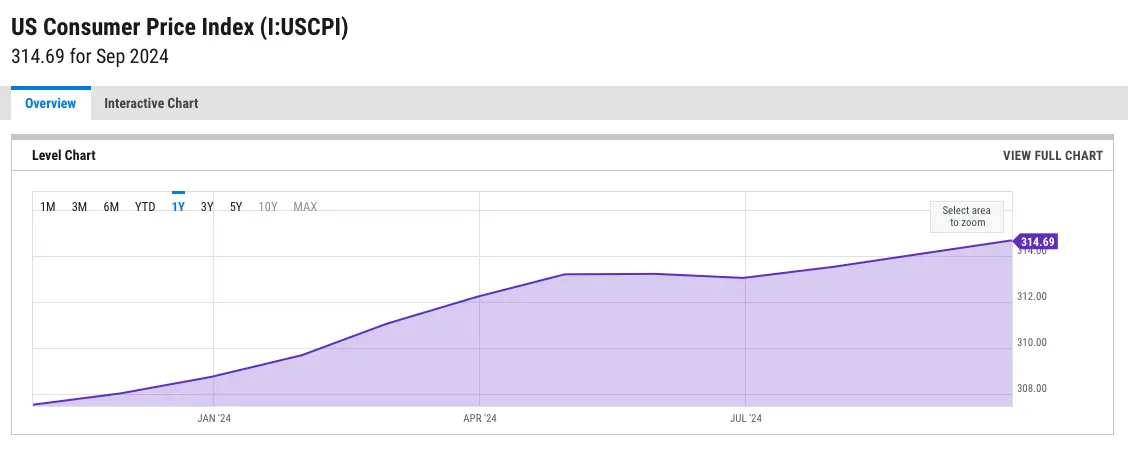This screenshot has height=452, width=1128.
Task: Click the 314.69 value flag marker
Action: point(1036,242)
